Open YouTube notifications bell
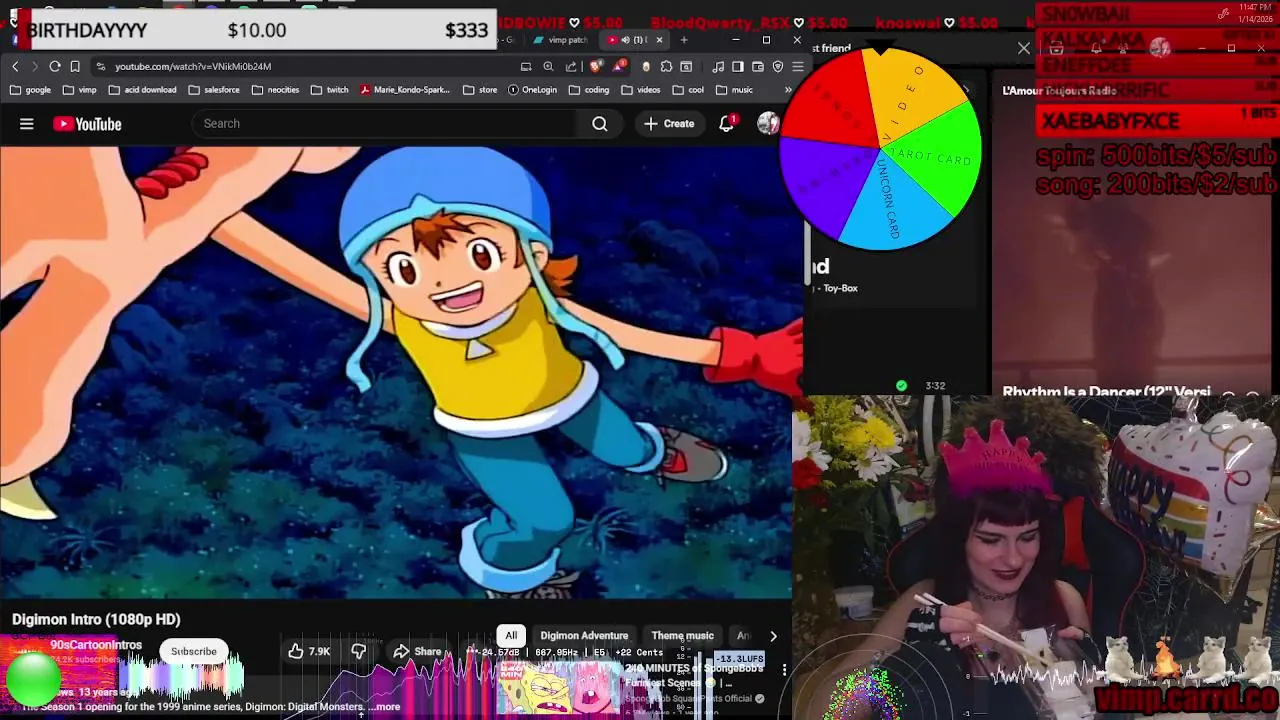Screen dimensions: 1280x720 (727, 123)
